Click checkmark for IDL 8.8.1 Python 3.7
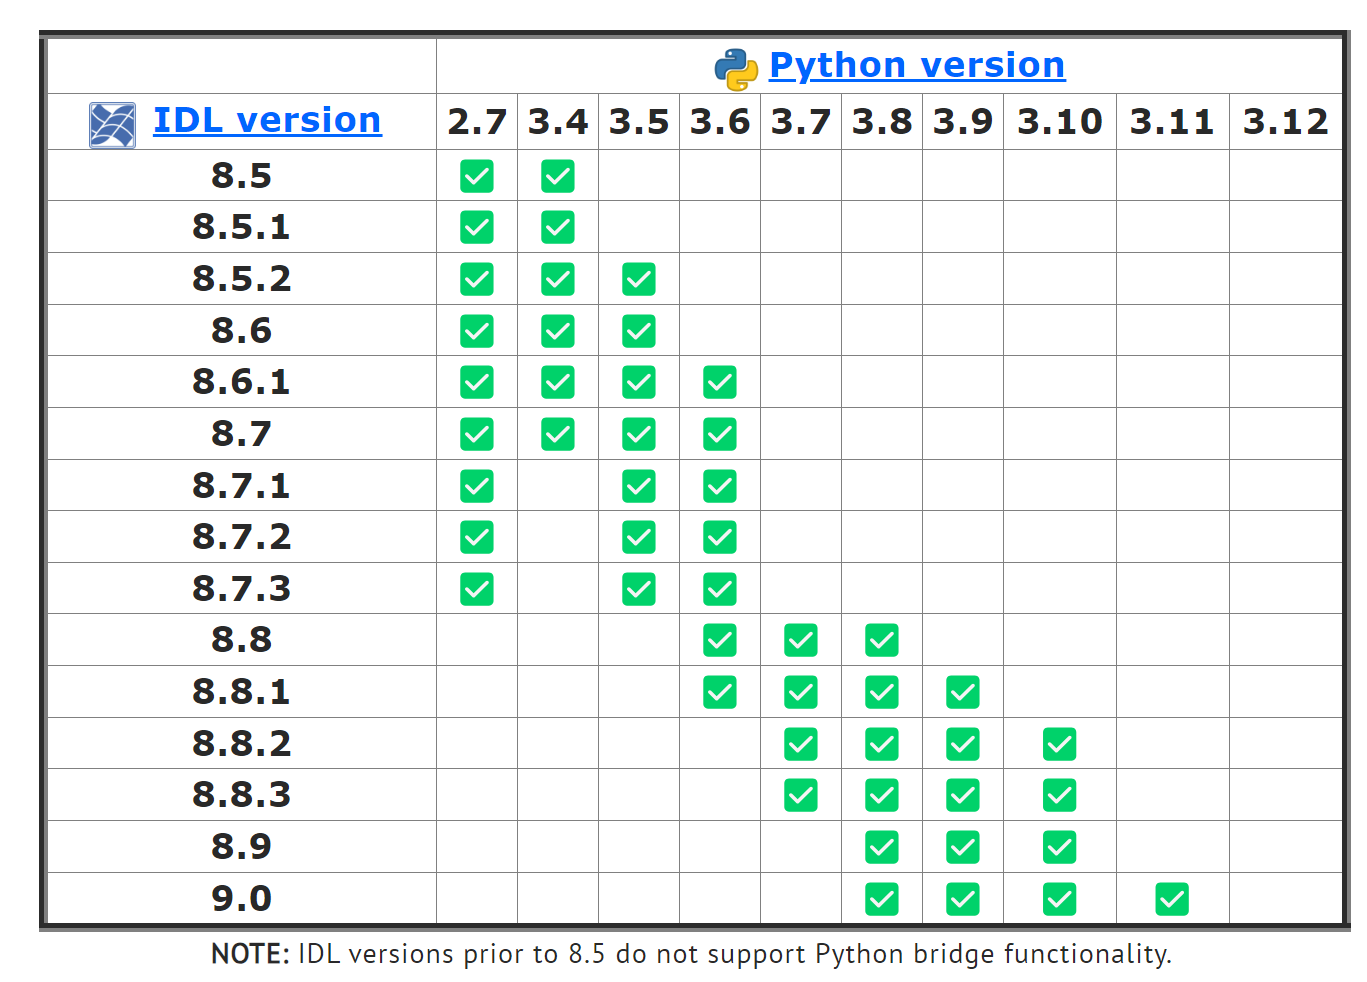1367x982 pixels. click(801, 692)
